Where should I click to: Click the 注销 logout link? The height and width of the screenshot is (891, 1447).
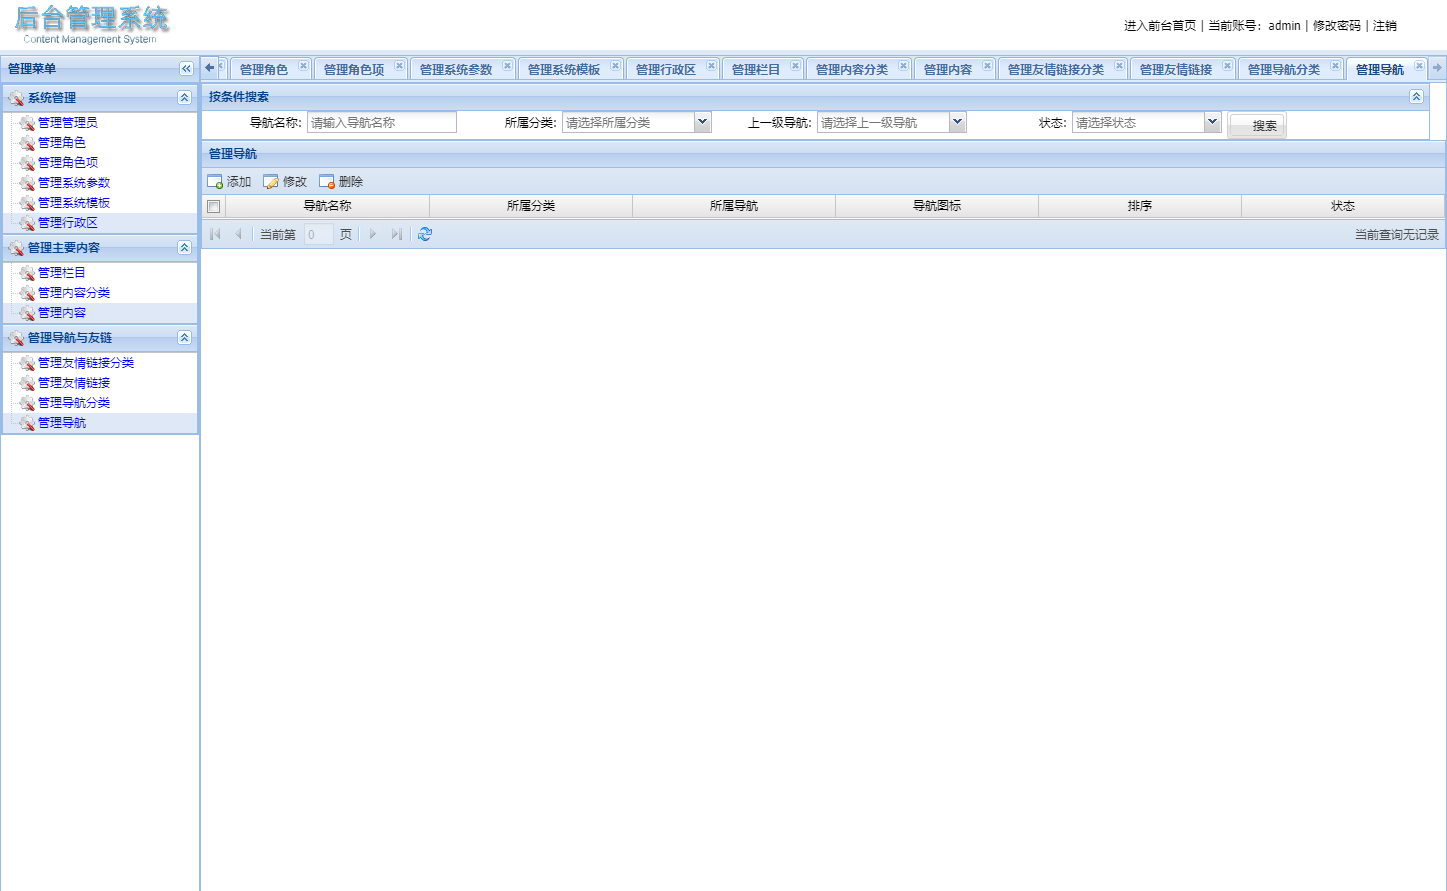point(1387,25)
